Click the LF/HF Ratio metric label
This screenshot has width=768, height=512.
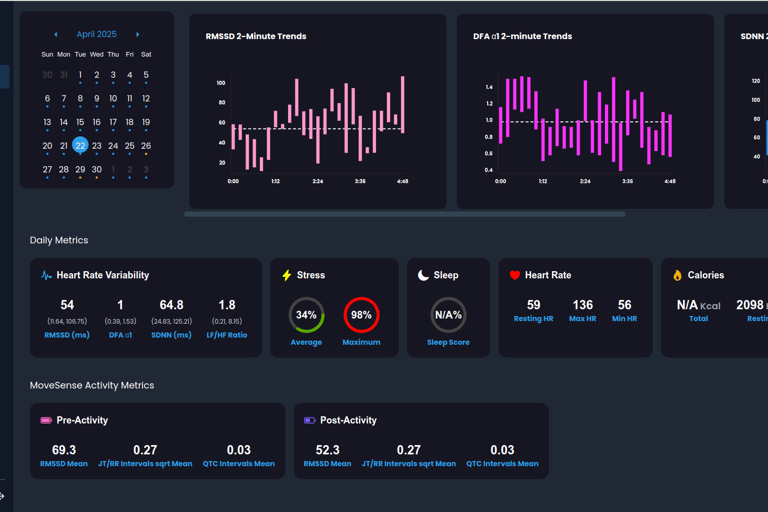[x=227, y=335]
